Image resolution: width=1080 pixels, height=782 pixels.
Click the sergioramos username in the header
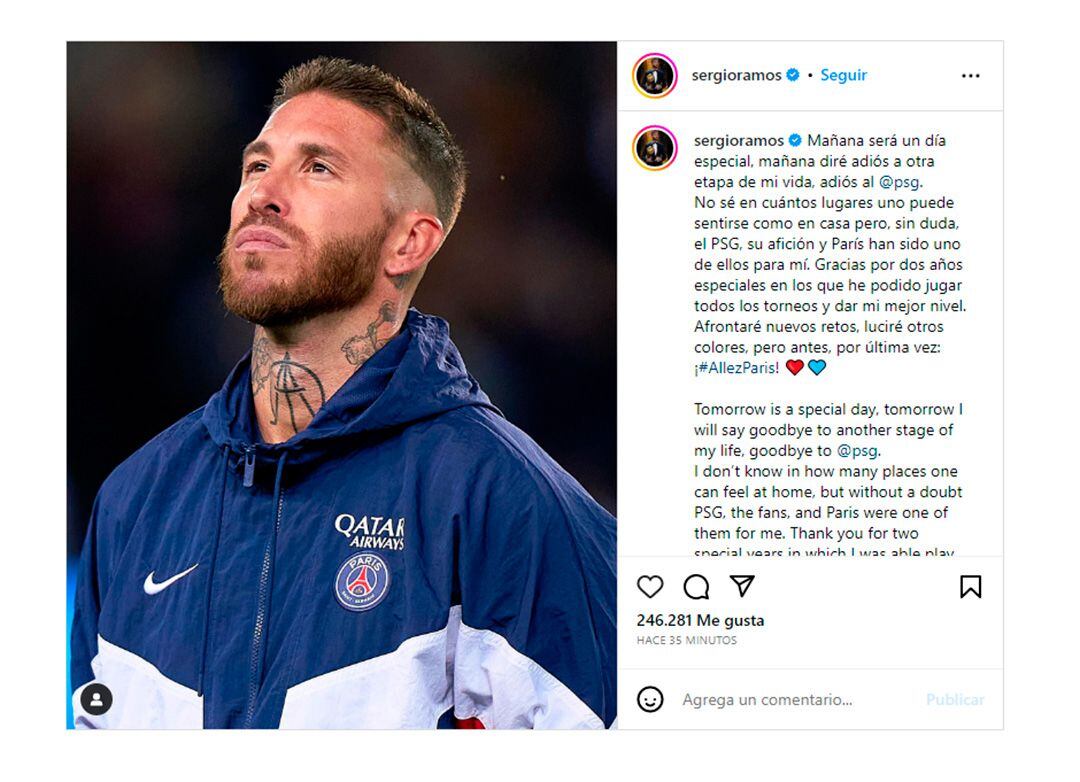tap(736, 75)
